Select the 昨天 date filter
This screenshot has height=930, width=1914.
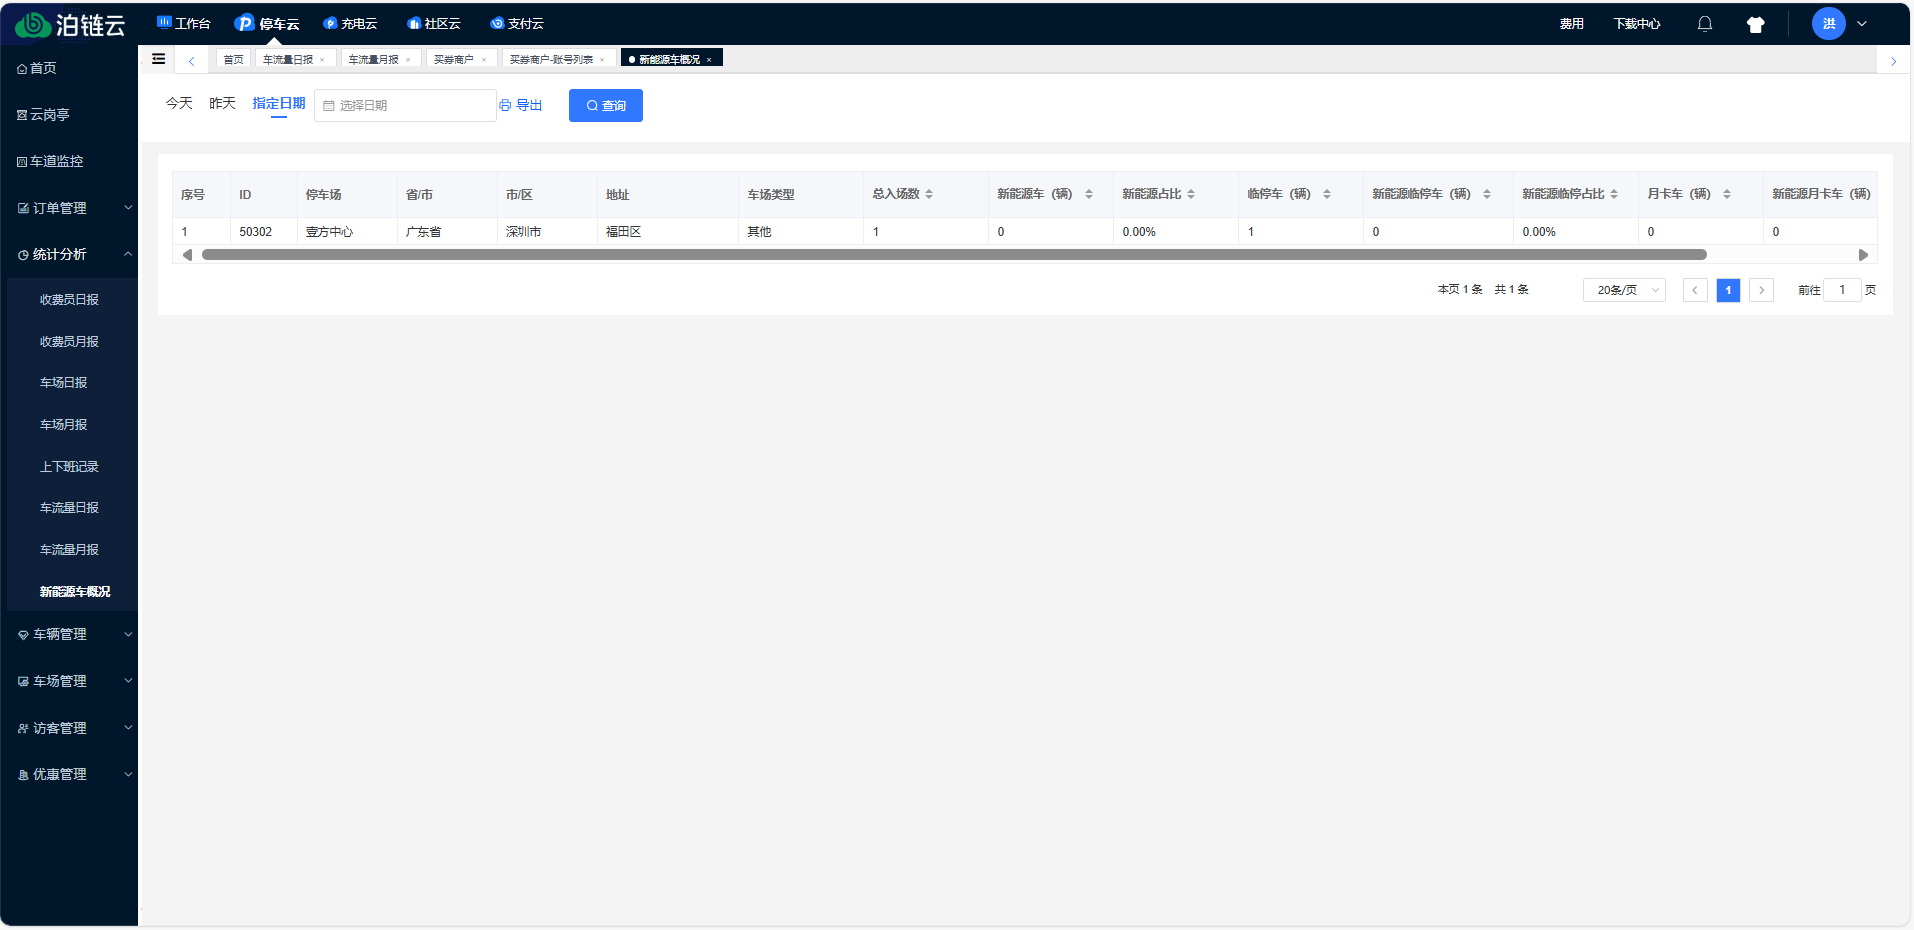click(x=222, y=103)
